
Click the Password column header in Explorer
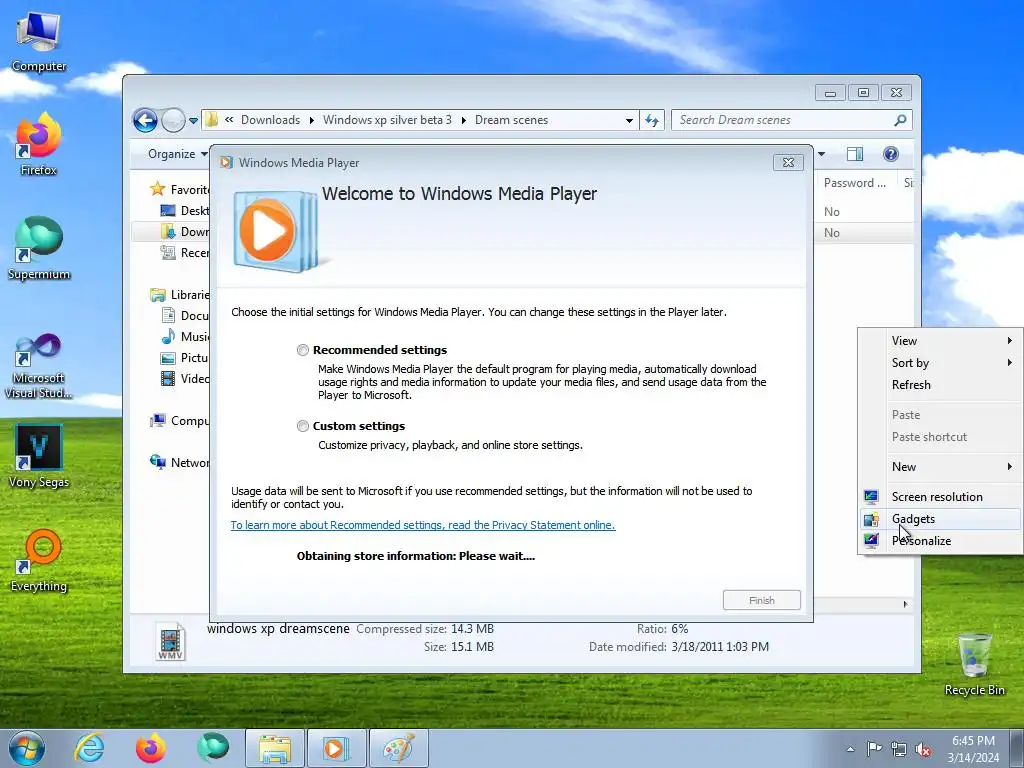tap(856, 183)
